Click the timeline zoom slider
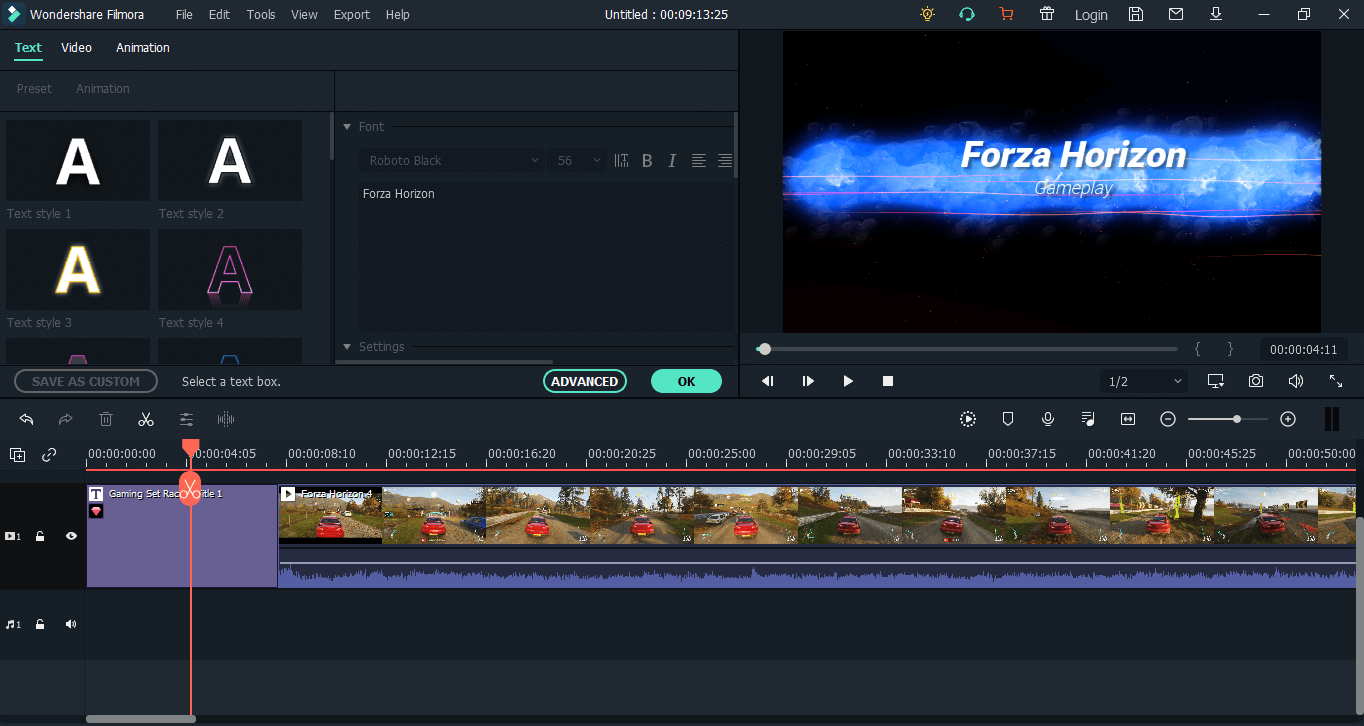 click(x=1228, y=419)
